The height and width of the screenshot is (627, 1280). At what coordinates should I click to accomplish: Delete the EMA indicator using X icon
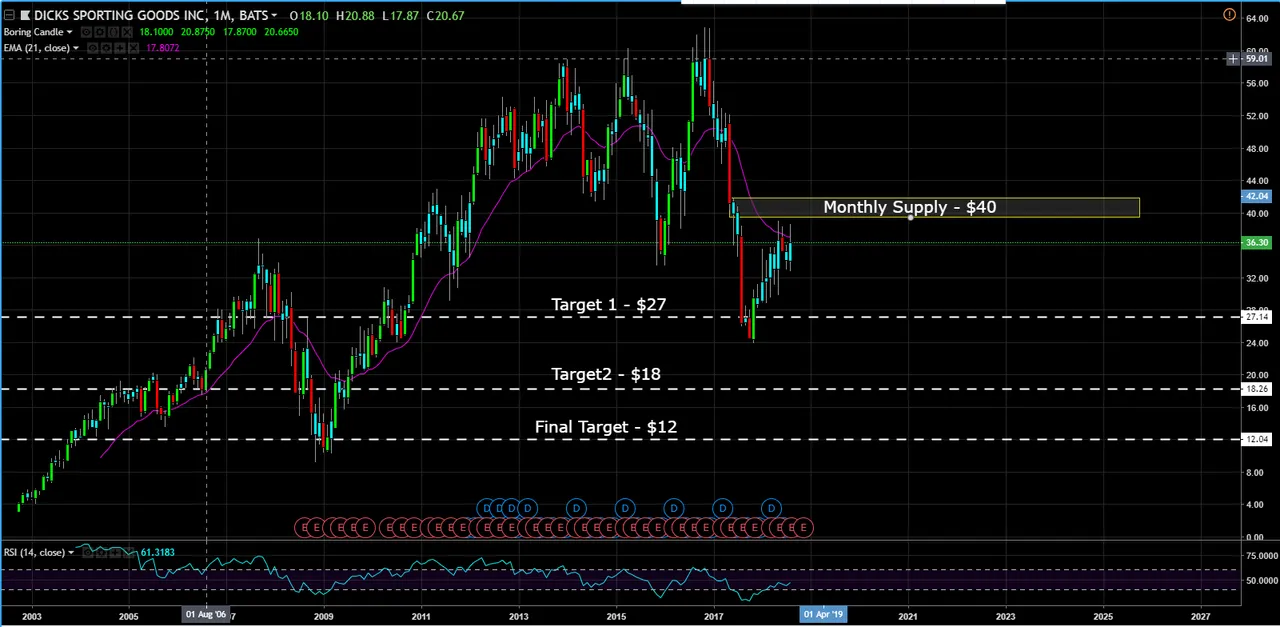point(134,49)
